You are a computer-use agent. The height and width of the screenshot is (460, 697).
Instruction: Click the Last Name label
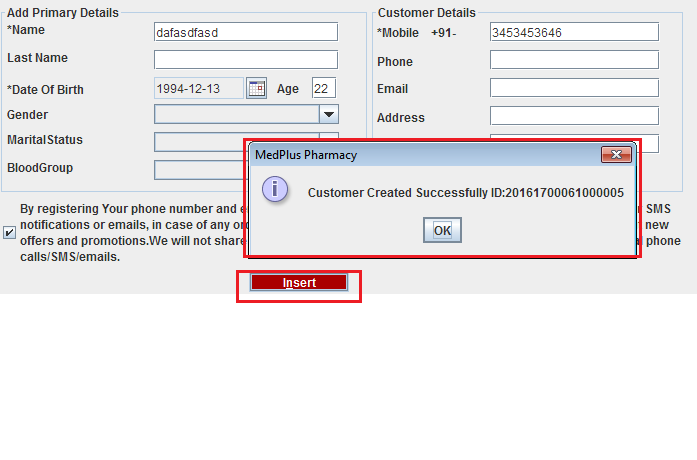pyautogui.click(x=37, y=58)
